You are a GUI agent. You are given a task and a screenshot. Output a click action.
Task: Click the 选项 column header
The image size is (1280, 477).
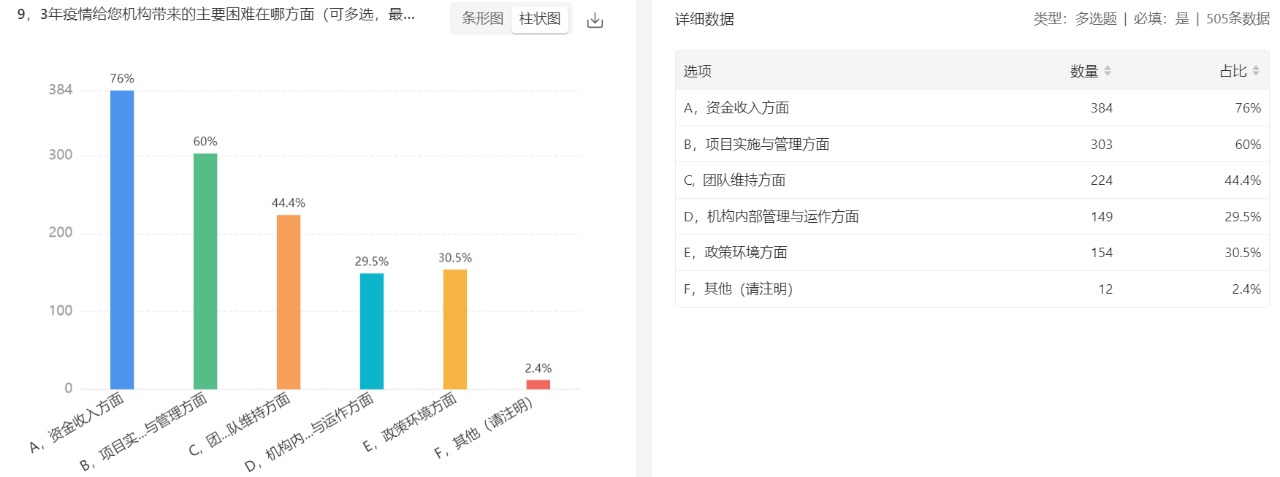697,71
